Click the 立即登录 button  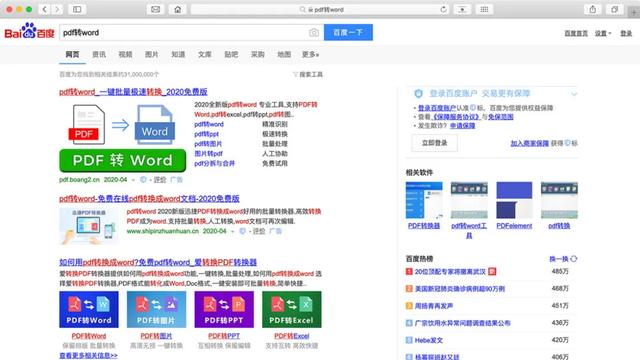click(x=434, y=143)
